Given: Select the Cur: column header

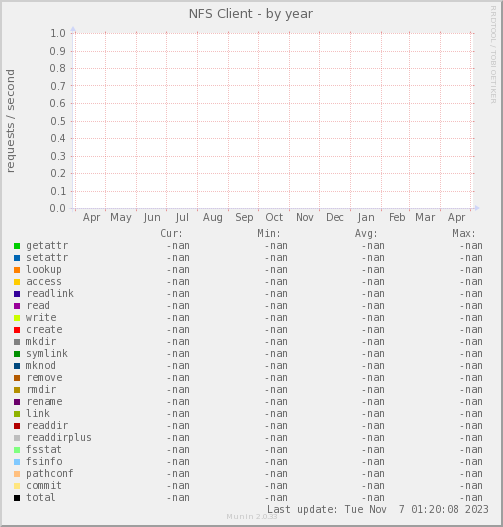Looking at the screenshot, I should coord(171,233).
